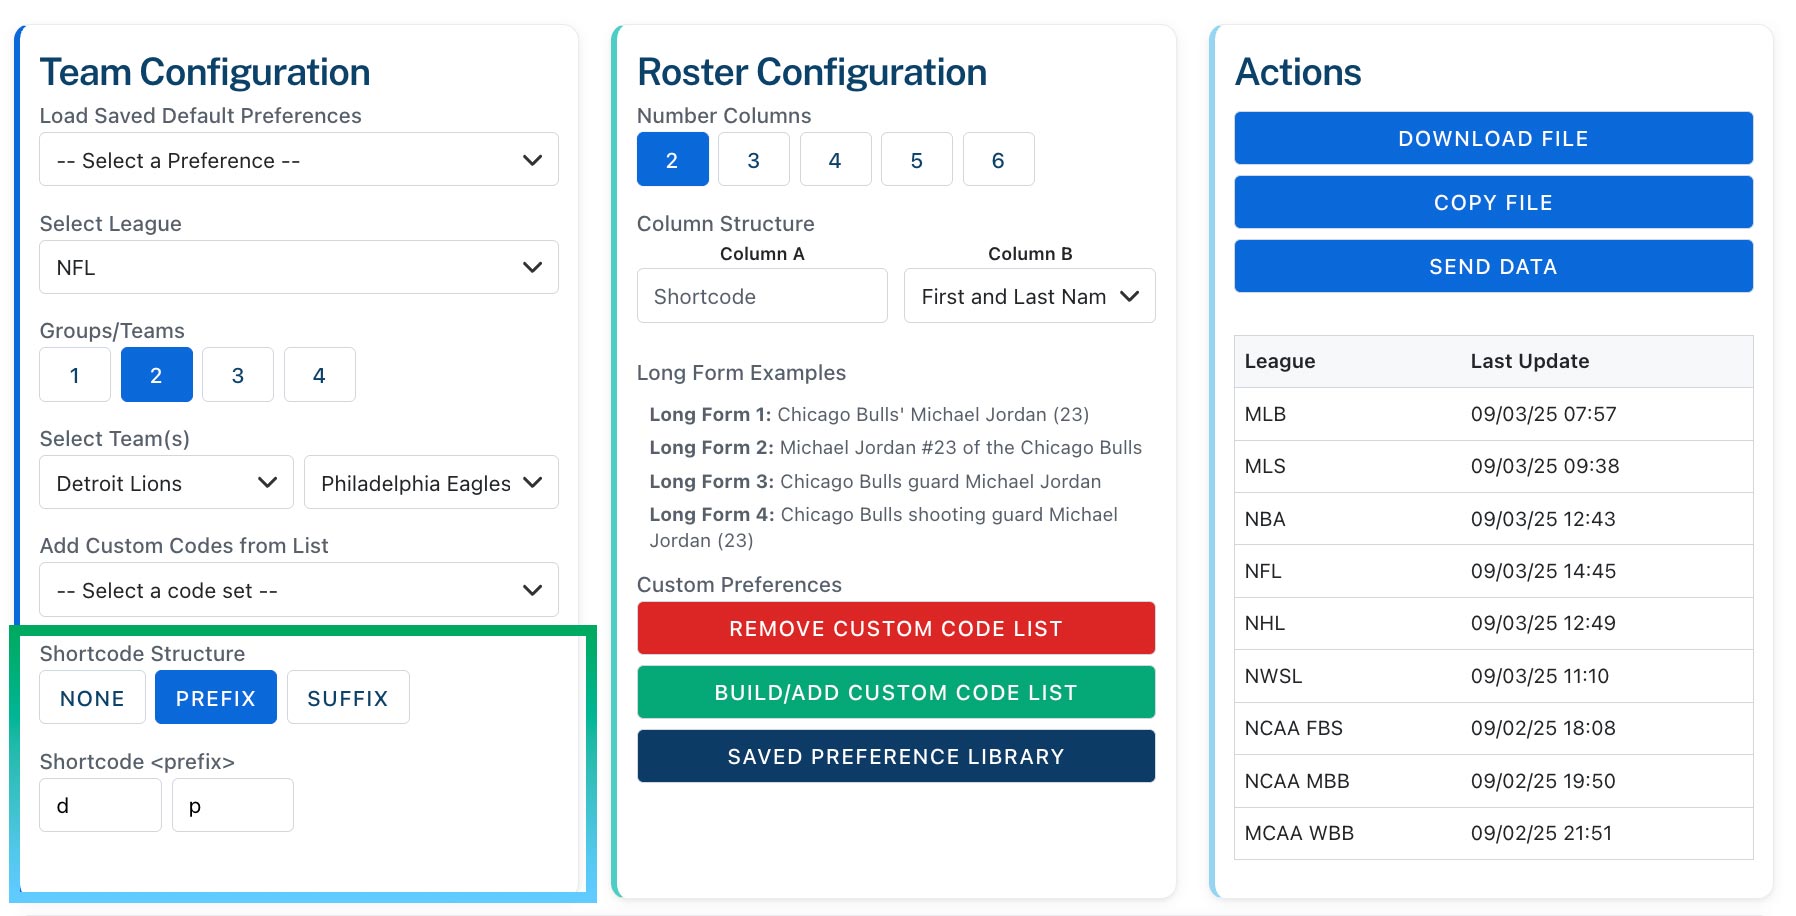The image size is (1796, 916).
Task: Expand the Detroit Lions team selector
Action: coord(165,482)
